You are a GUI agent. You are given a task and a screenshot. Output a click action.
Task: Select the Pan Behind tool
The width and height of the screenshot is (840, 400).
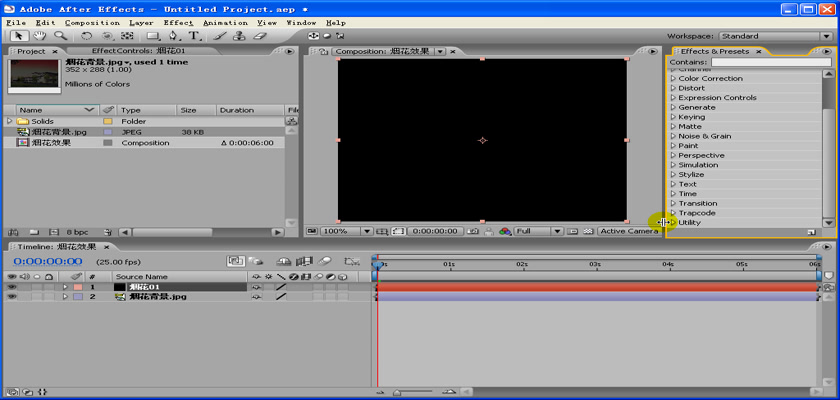[127, 36]
